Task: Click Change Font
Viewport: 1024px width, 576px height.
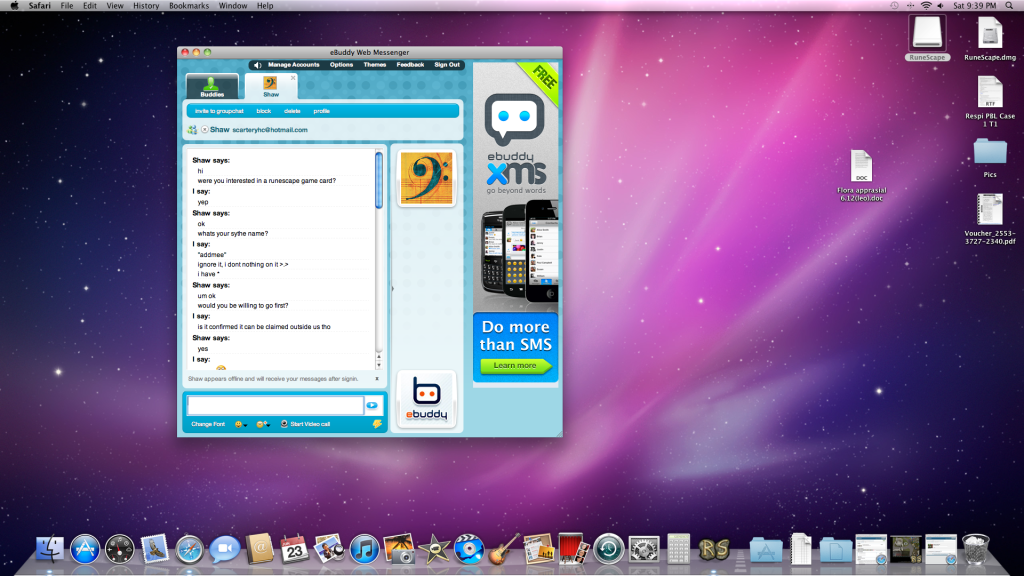Action: [208, 424]
